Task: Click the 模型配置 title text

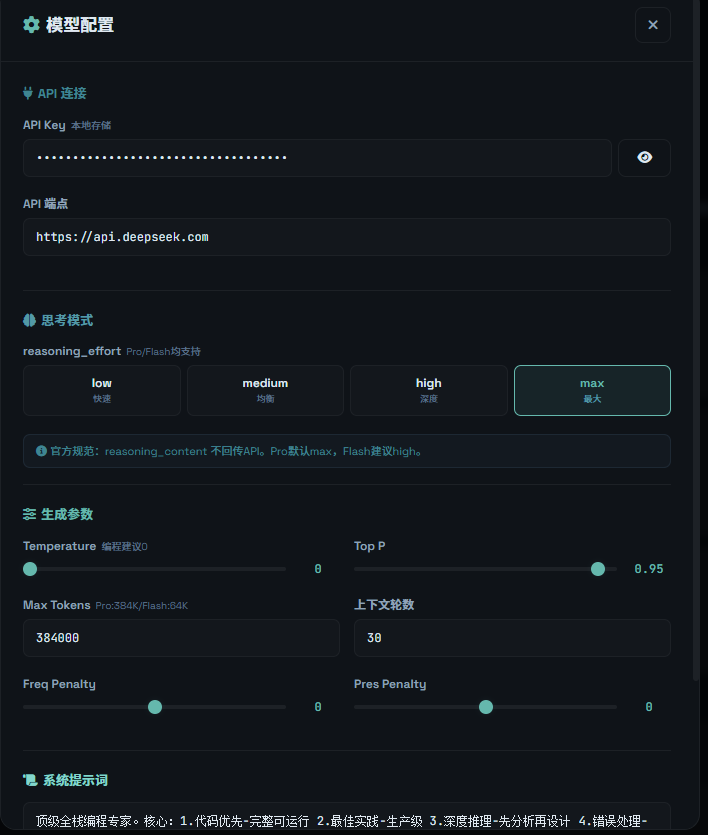Action: [x=80, y=25]
